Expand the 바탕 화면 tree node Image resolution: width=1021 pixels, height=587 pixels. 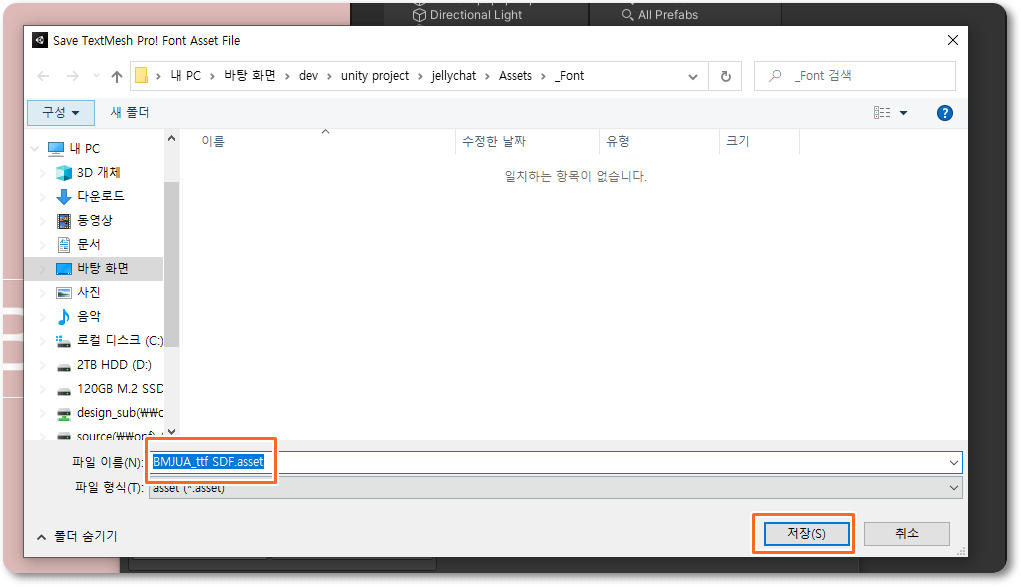coord(43,268)
